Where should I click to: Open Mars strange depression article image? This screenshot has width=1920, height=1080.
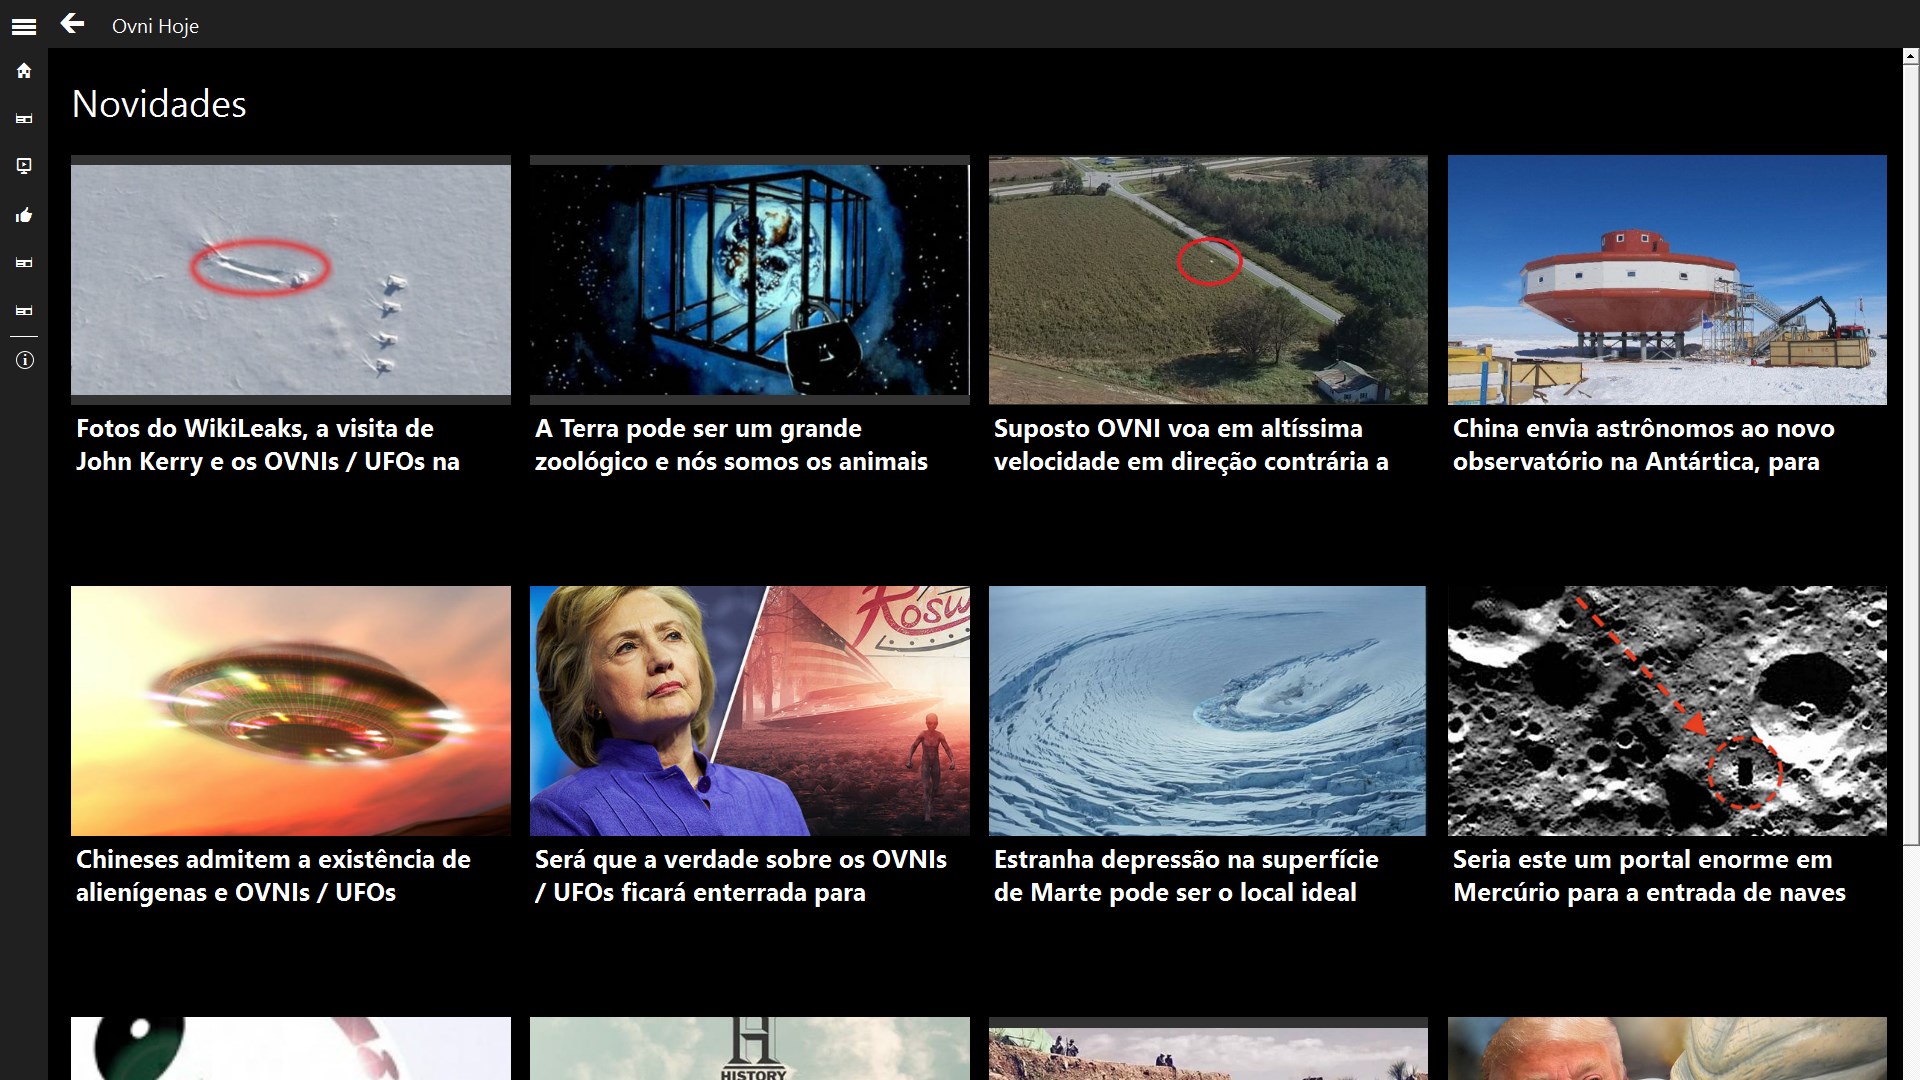(1207, 710)
